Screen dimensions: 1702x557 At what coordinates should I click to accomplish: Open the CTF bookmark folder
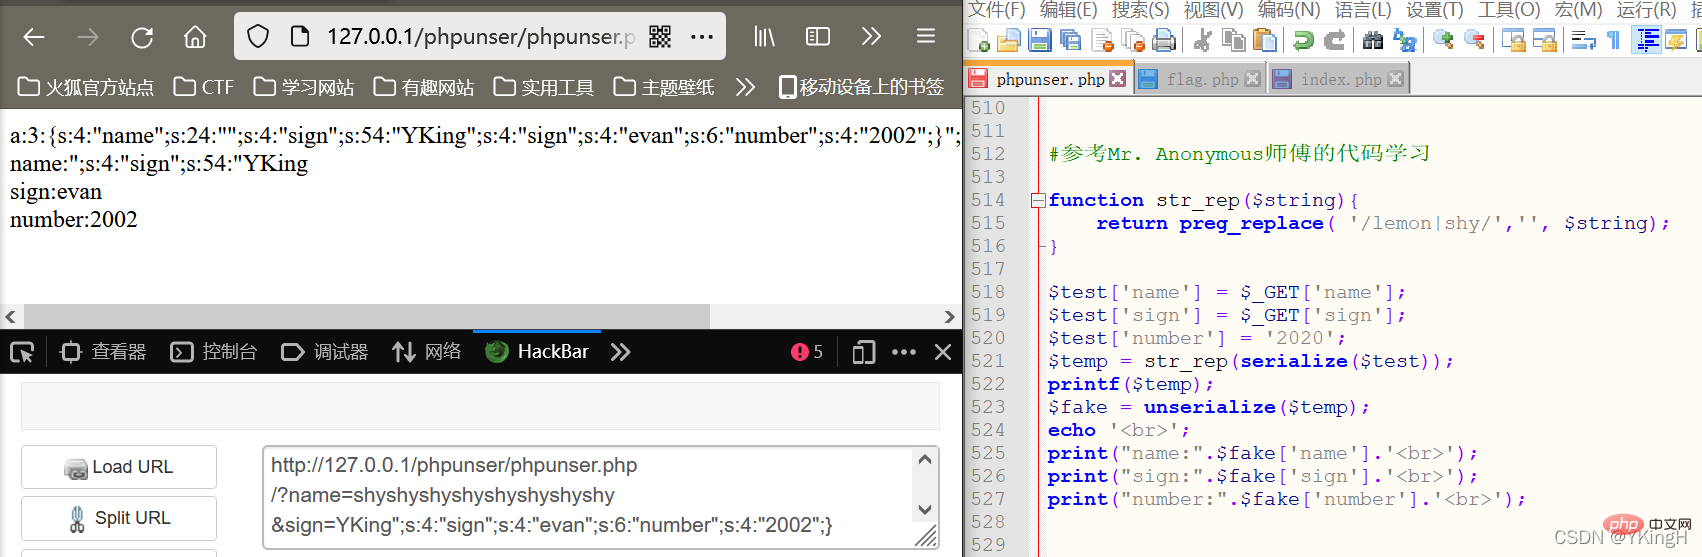pos(204,87)
